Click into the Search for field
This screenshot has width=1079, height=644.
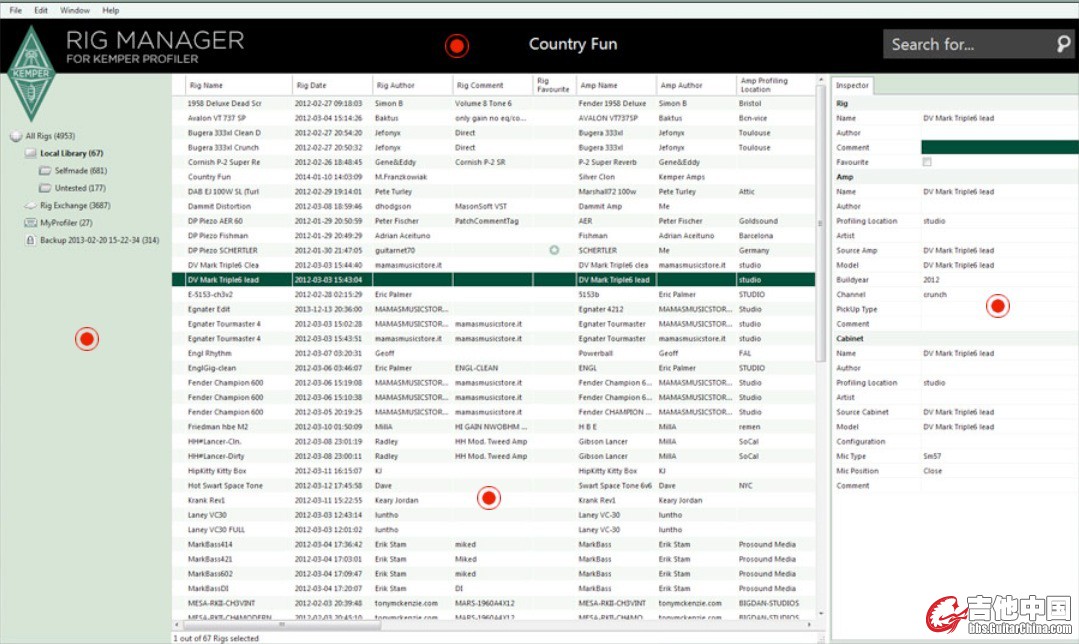(x=970, y=44)
